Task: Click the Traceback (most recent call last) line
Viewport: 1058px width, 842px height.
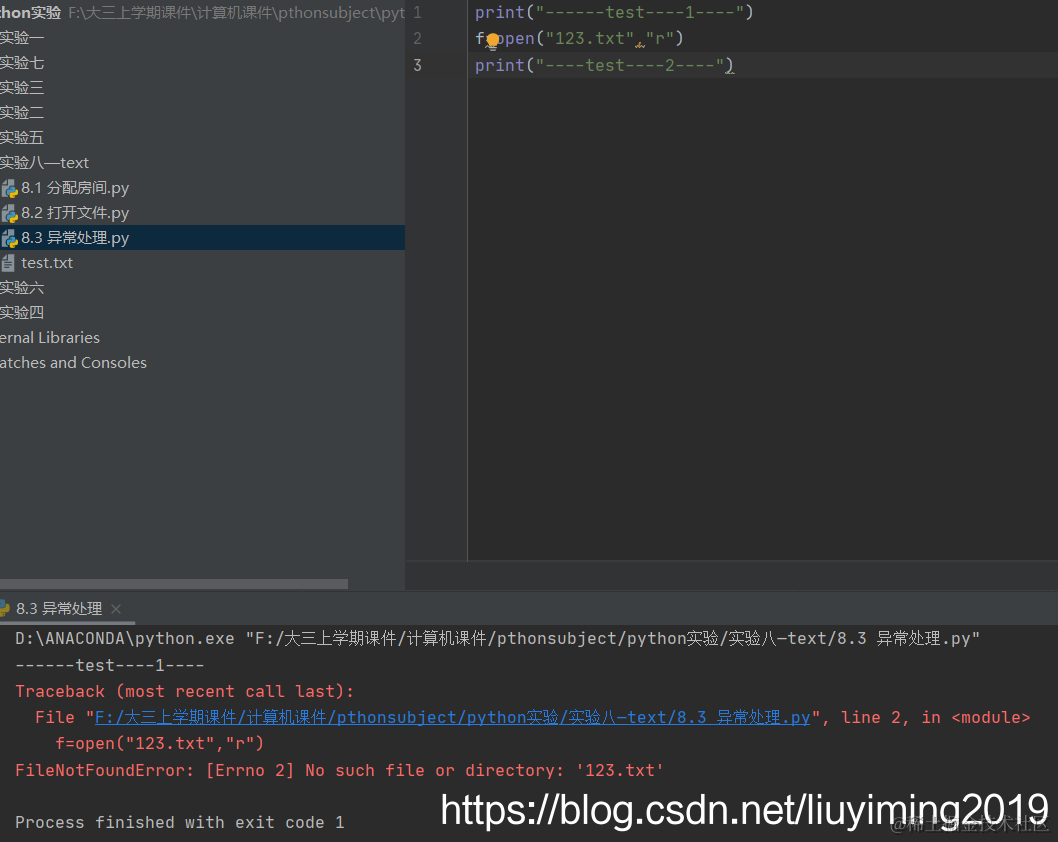Action: point(184,691)
